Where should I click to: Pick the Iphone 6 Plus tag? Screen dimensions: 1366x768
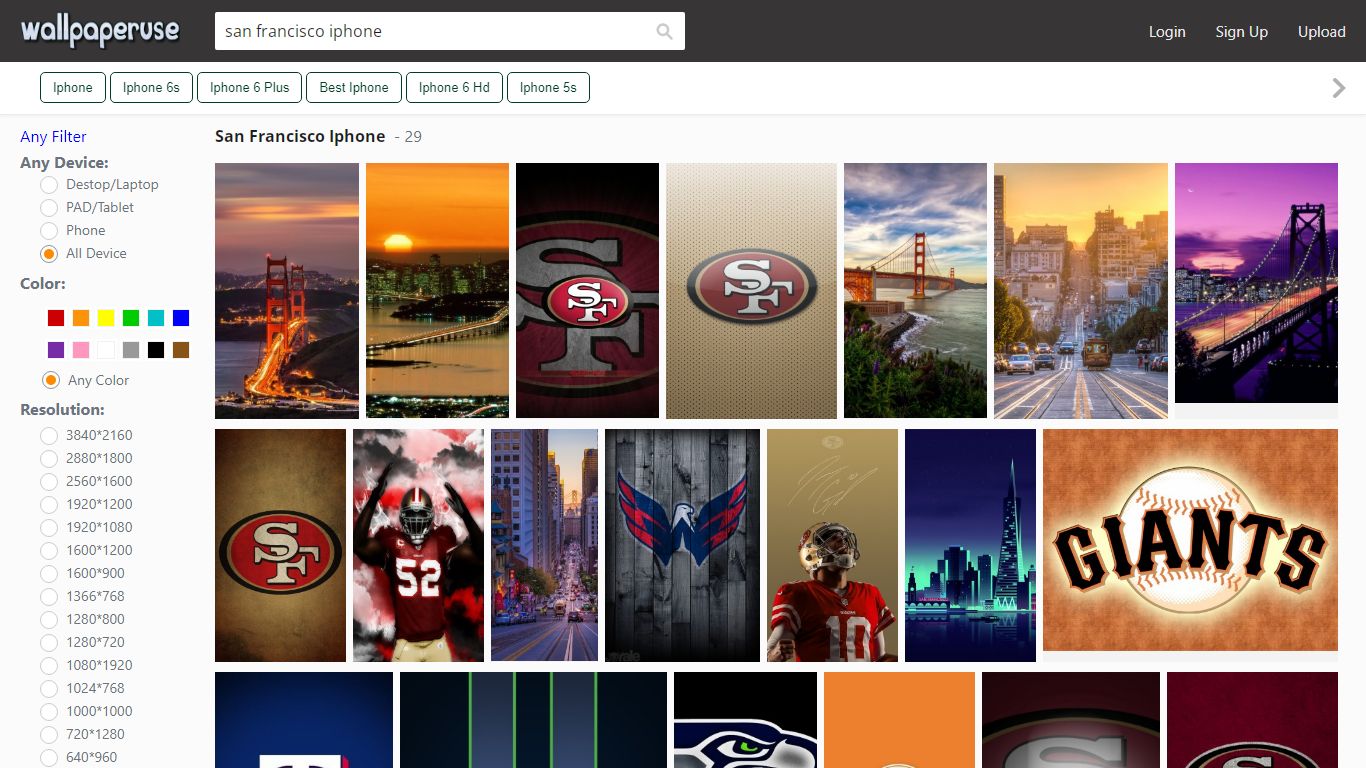(250, 87)
